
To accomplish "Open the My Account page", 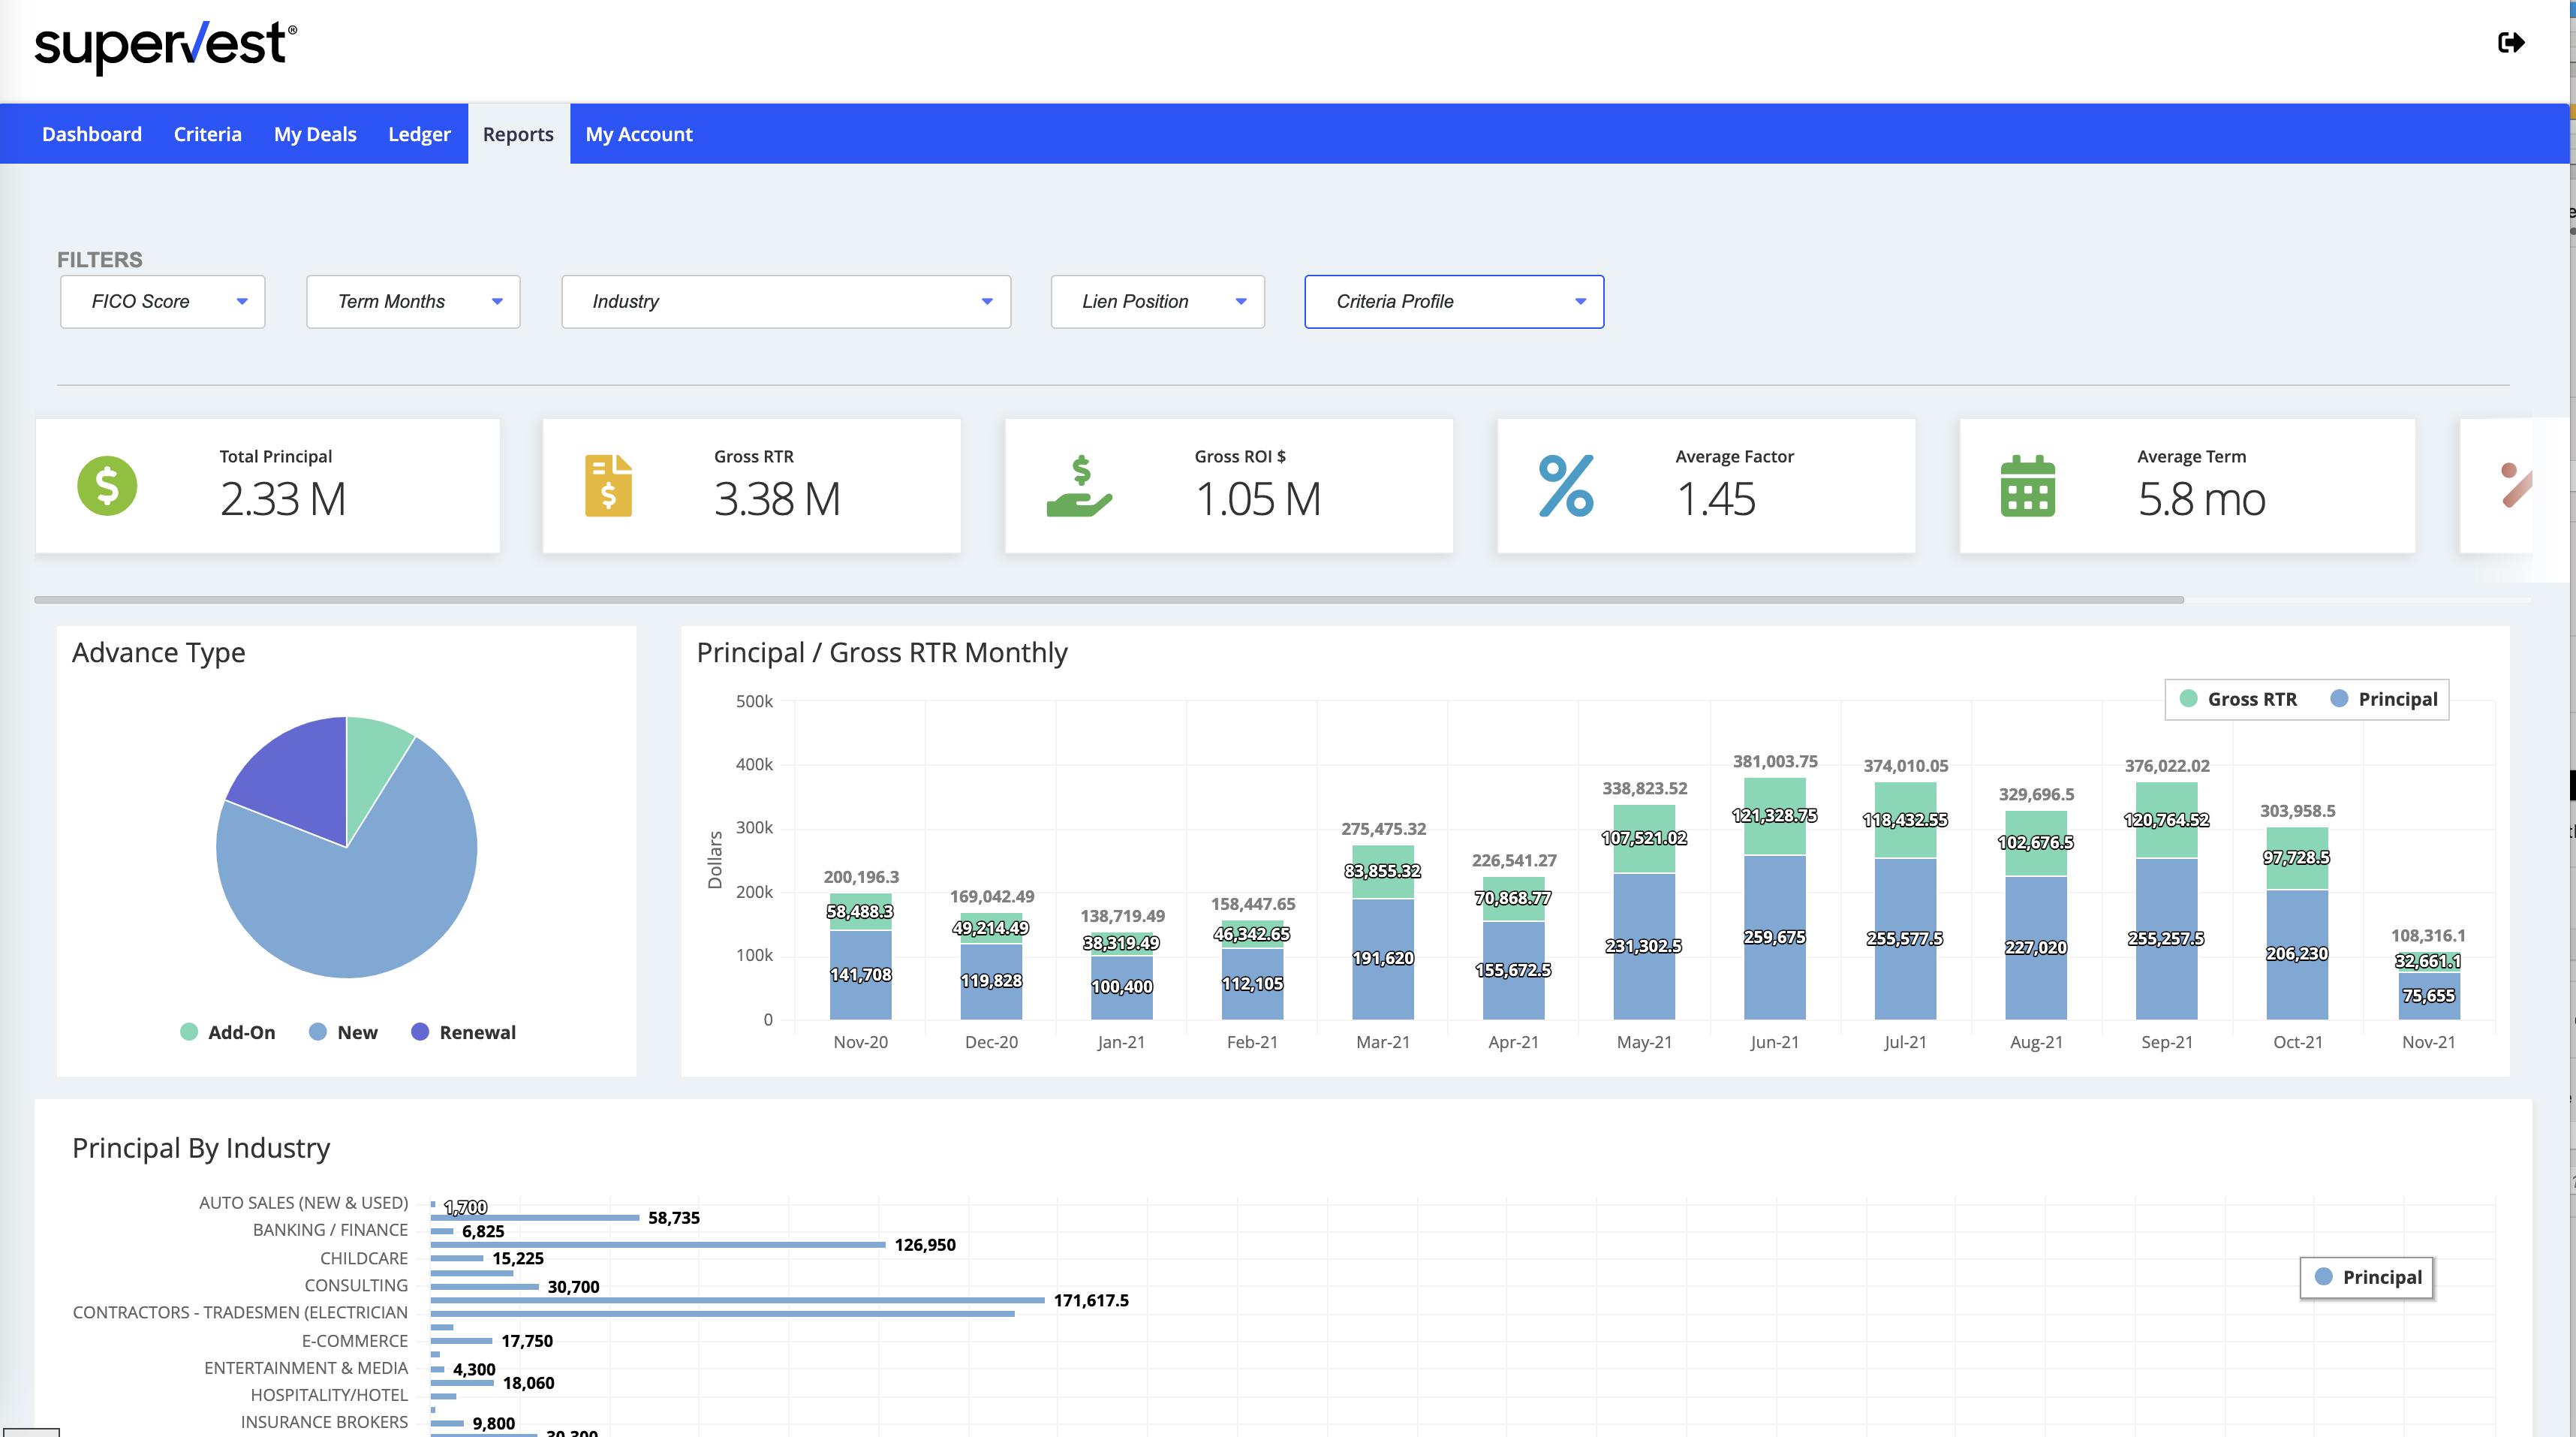I will pos(638,134).
